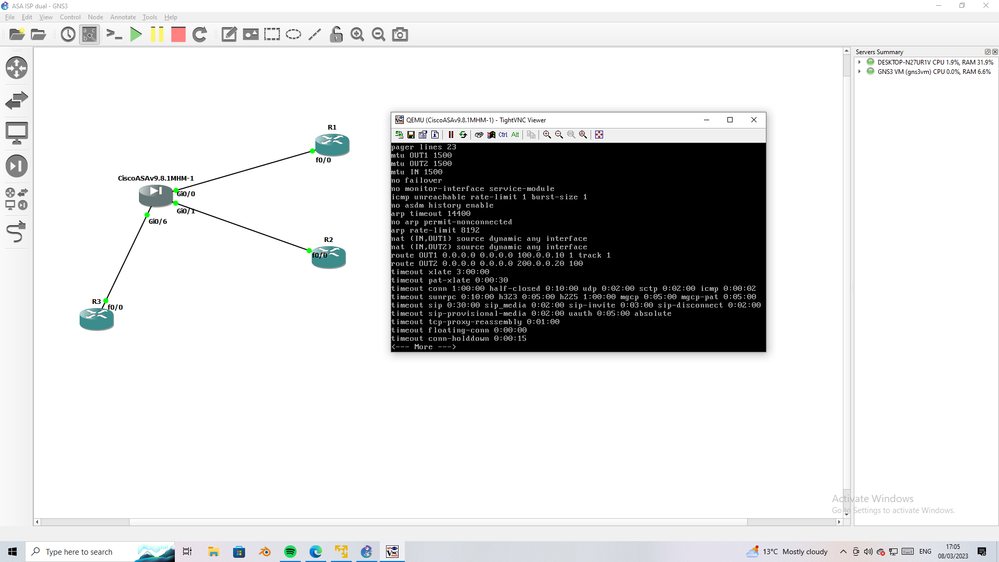The height and width of the screenshot is (562, 999).
Task: Click the Windows Start button
Action: point(12,552)
